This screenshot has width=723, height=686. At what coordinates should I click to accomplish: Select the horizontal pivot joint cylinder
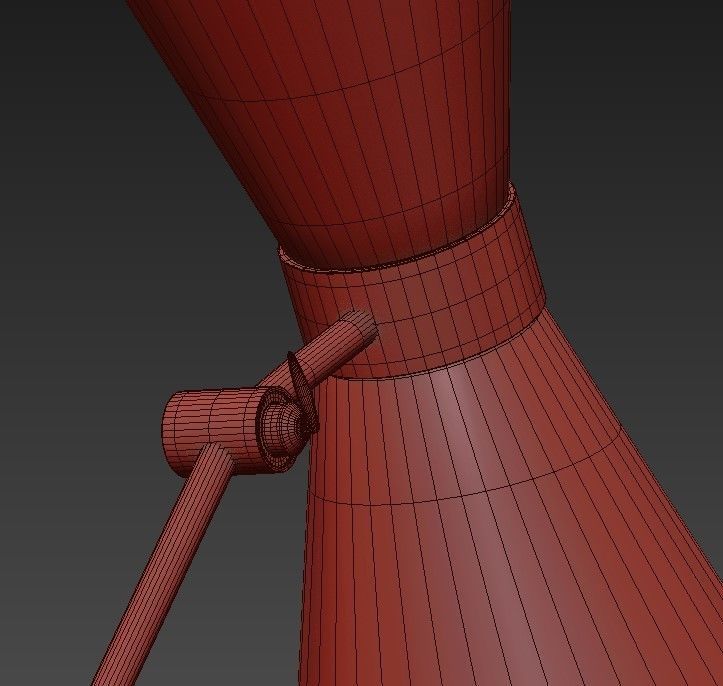point(226,431)
